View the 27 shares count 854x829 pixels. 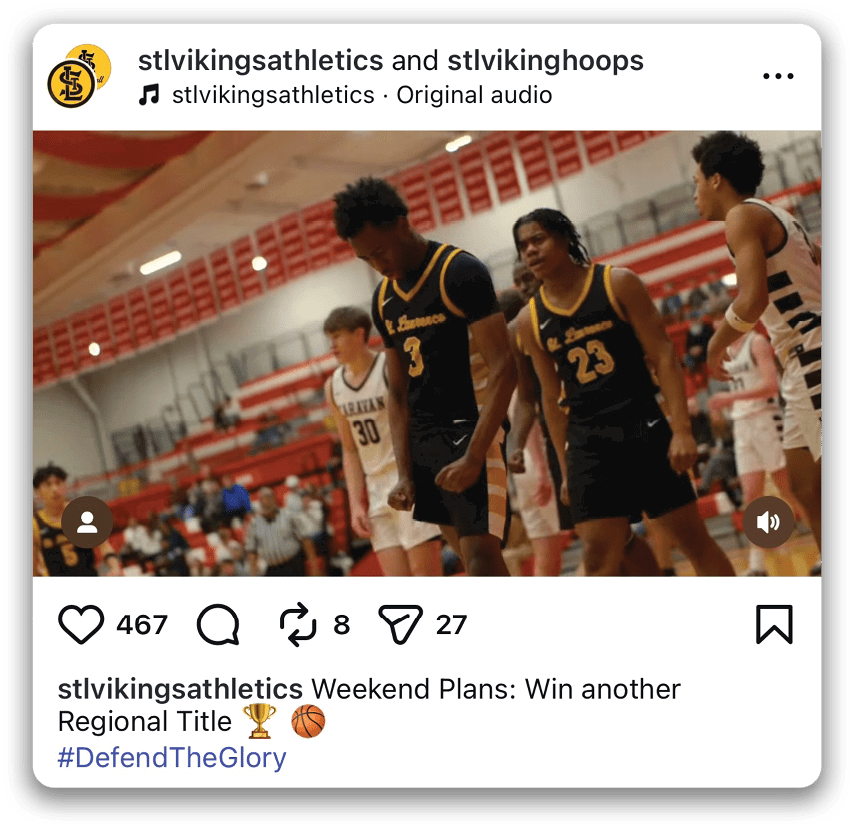(451, 625)
